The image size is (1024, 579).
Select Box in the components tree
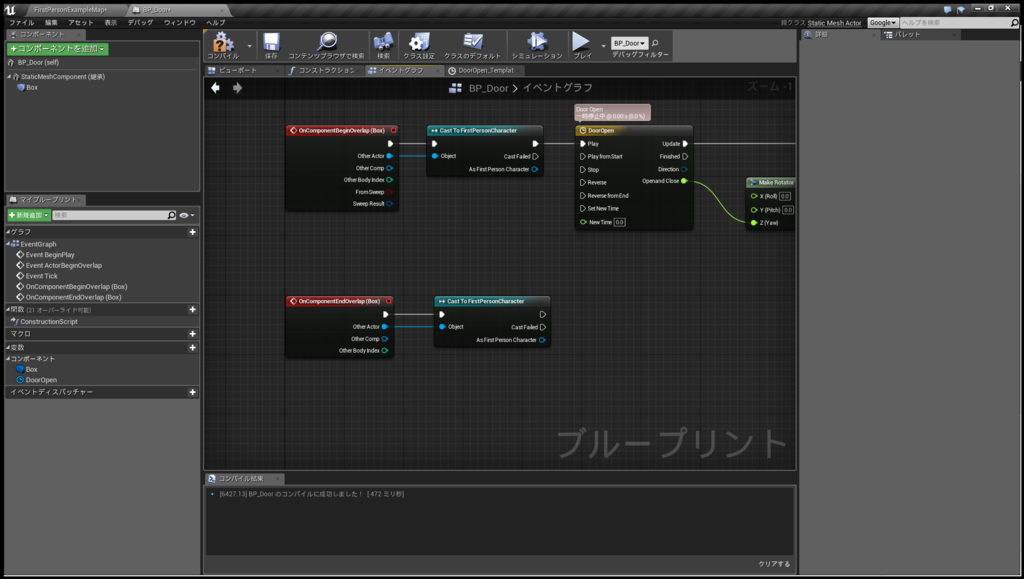click(31, 87)
